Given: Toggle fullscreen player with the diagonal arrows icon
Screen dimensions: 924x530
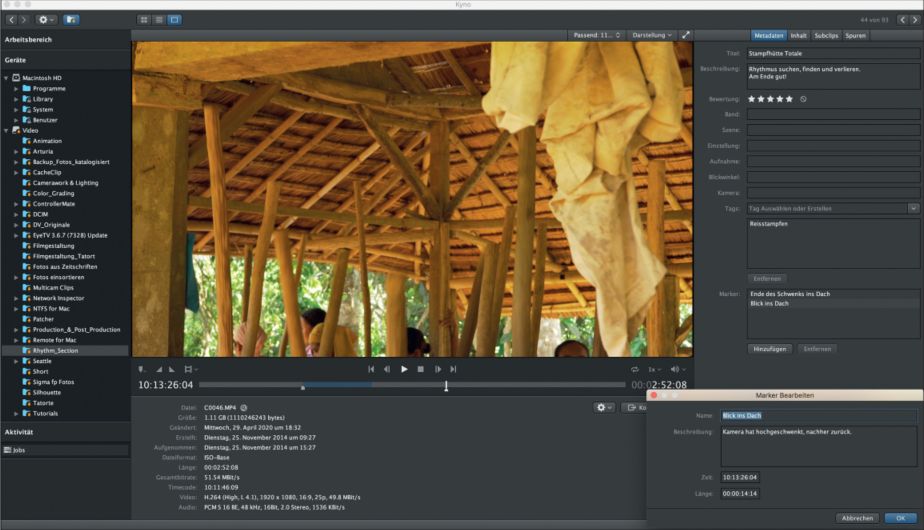Looking at the screenshot, I should (685, 35).
